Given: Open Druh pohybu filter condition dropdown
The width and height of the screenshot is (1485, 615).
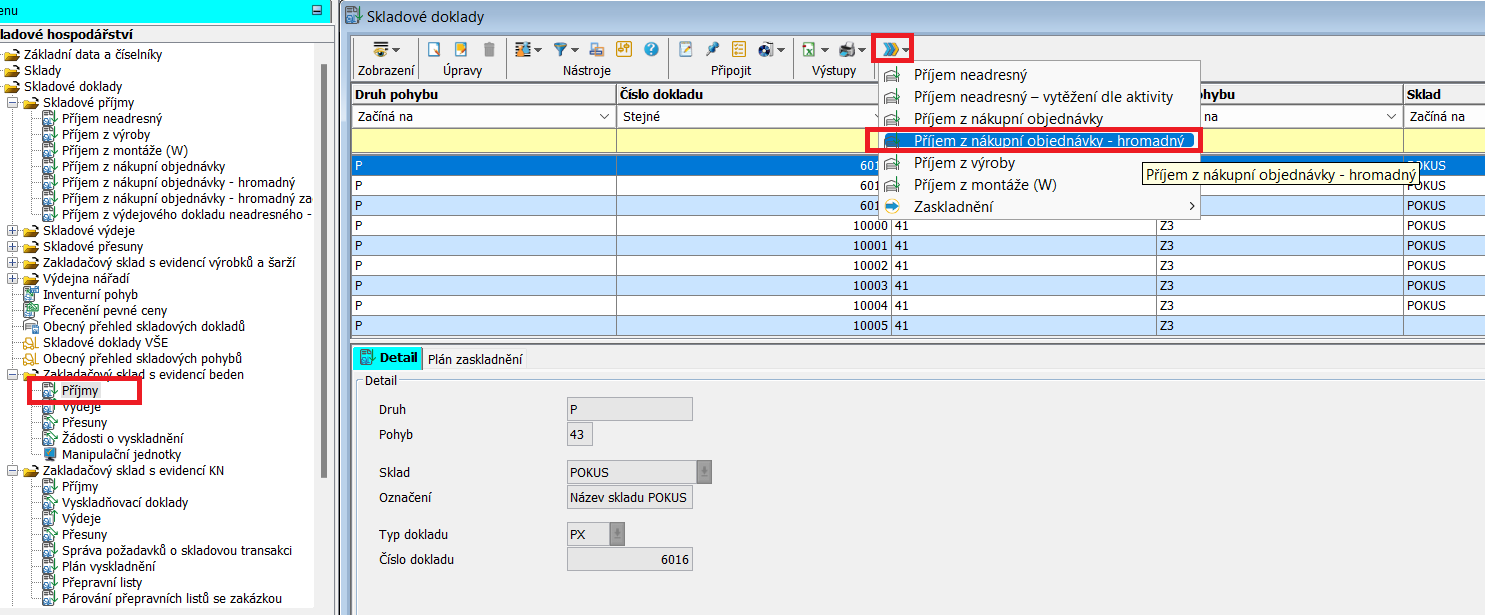Looking at the screenshot, I should click(604, 117).
